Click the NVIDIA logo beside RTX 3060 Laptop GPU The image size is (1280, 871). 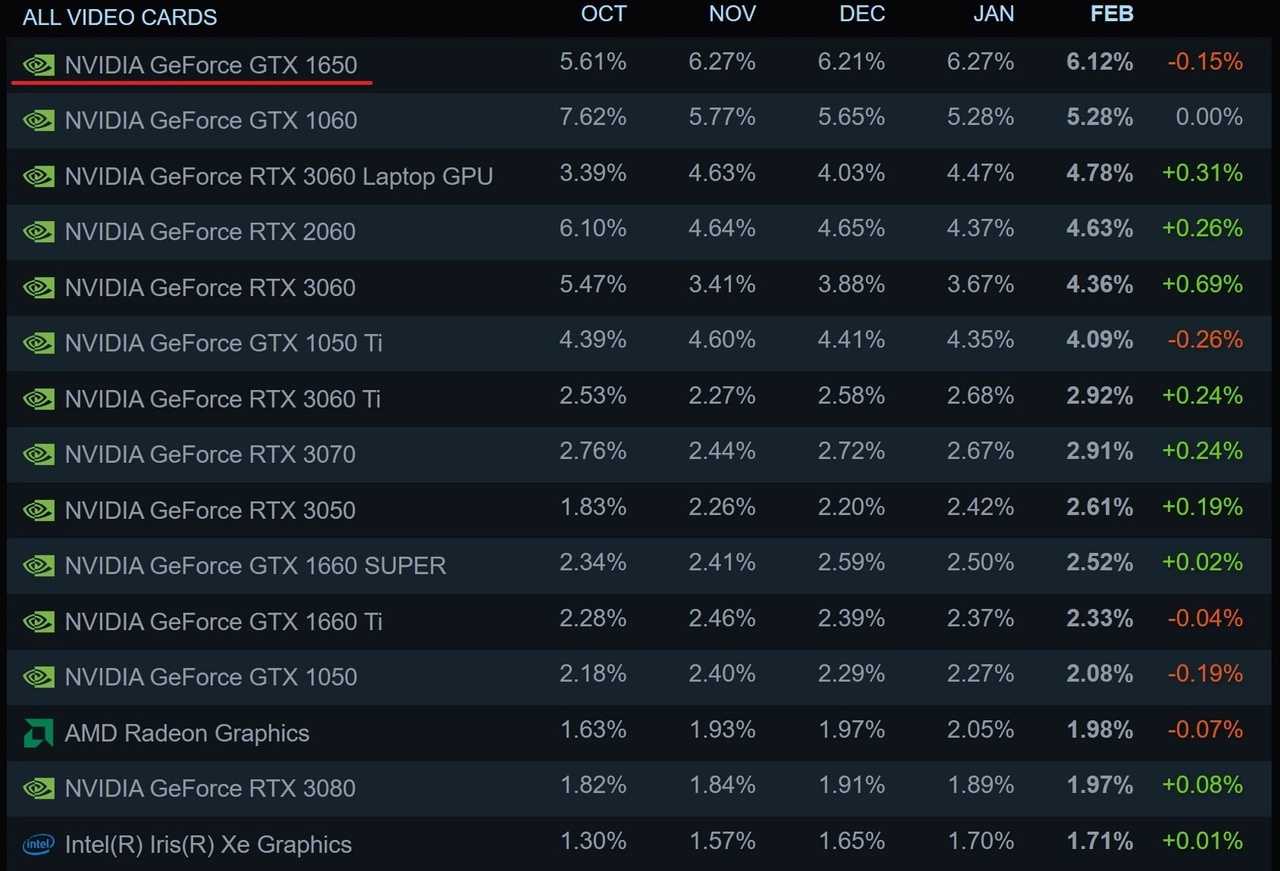coord(39,176)
